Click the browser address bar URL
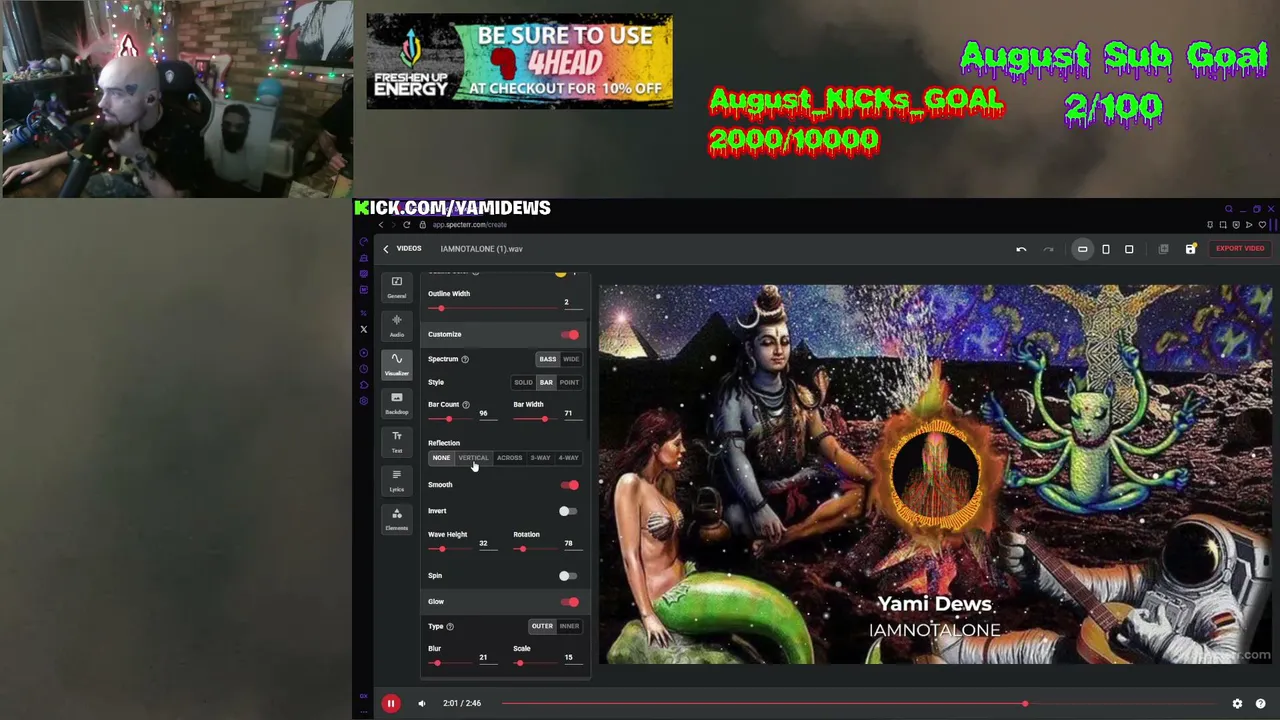Viewport: 1280px width, 720px height. pyautogui.click(x=469, y=225)
